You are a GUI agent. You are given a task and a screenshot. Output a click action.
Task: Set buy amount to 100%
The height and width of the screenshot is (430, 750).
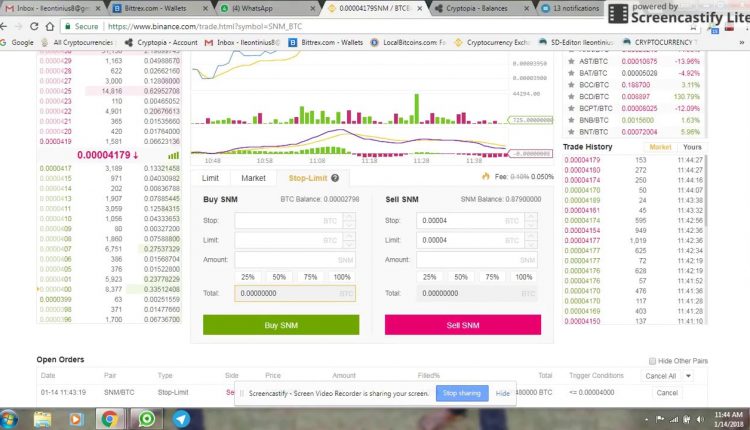tap(342, 277)
